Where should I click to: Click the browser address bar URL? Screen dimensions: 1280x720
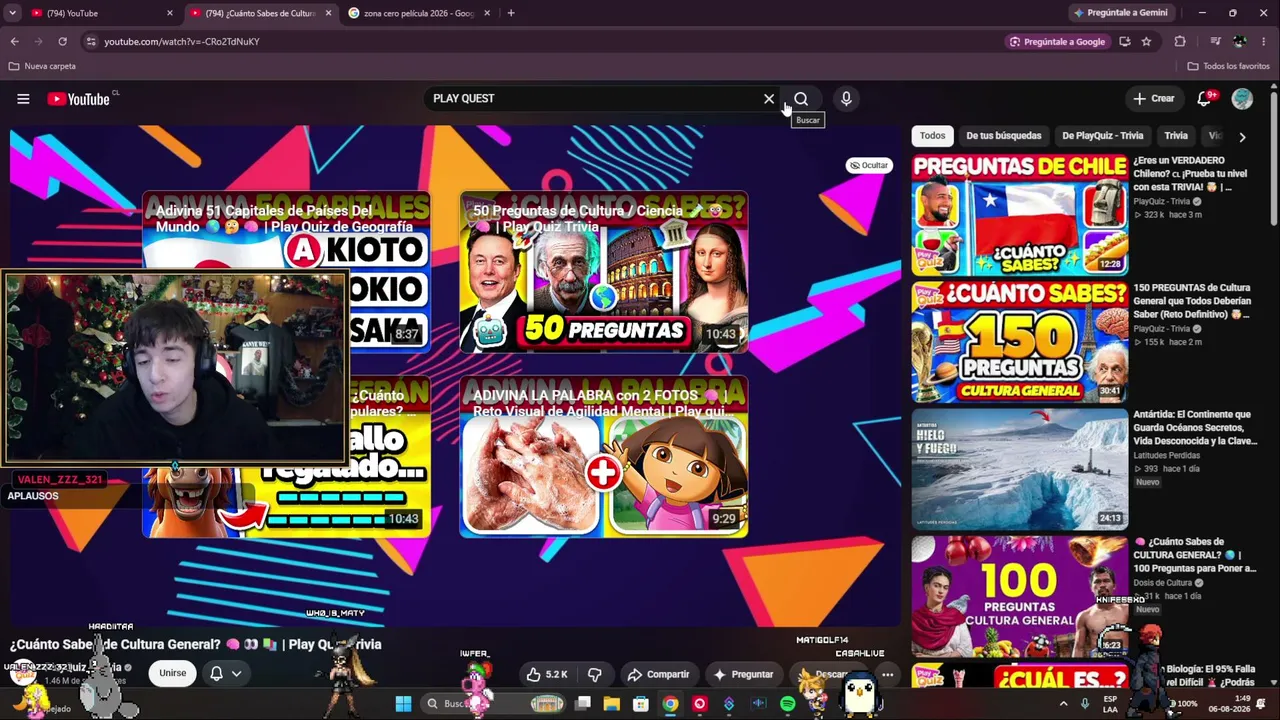pos(182,41)
